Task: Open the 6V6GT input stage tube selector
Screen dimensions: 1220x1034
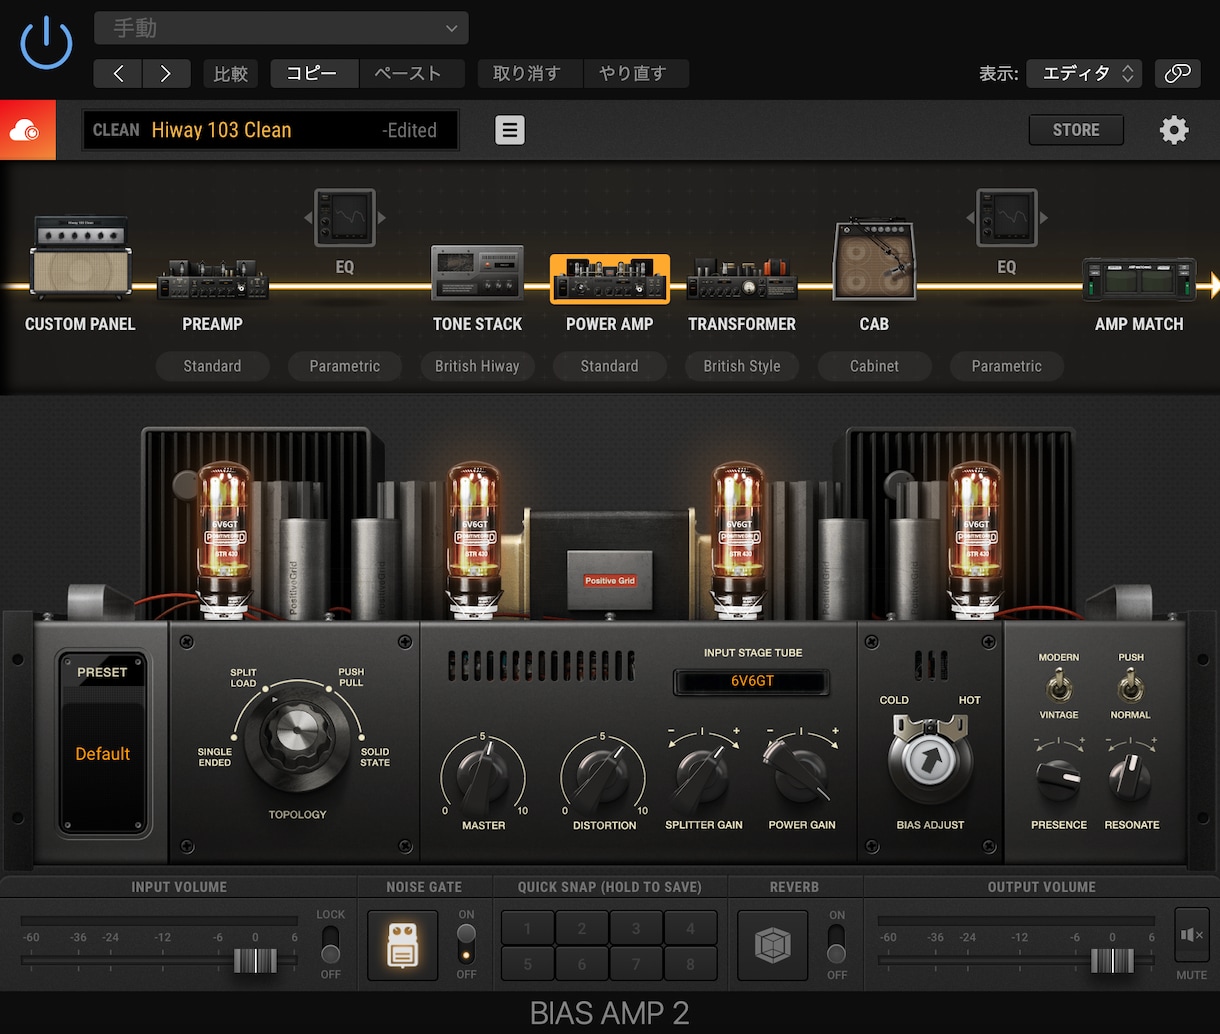Action: click(x=752, y=682)
